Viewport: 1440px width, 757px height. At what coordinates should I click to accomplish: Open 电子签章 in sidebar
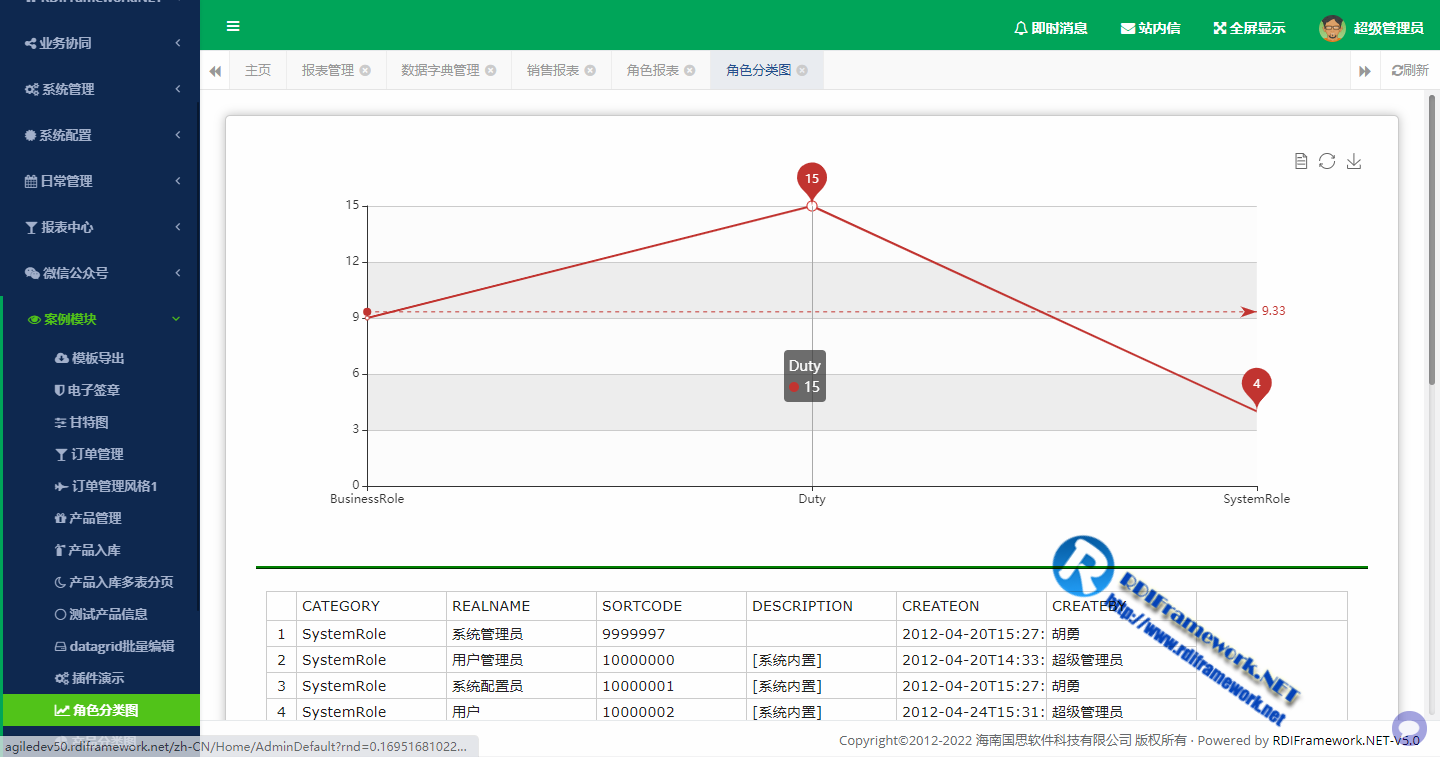101,390
